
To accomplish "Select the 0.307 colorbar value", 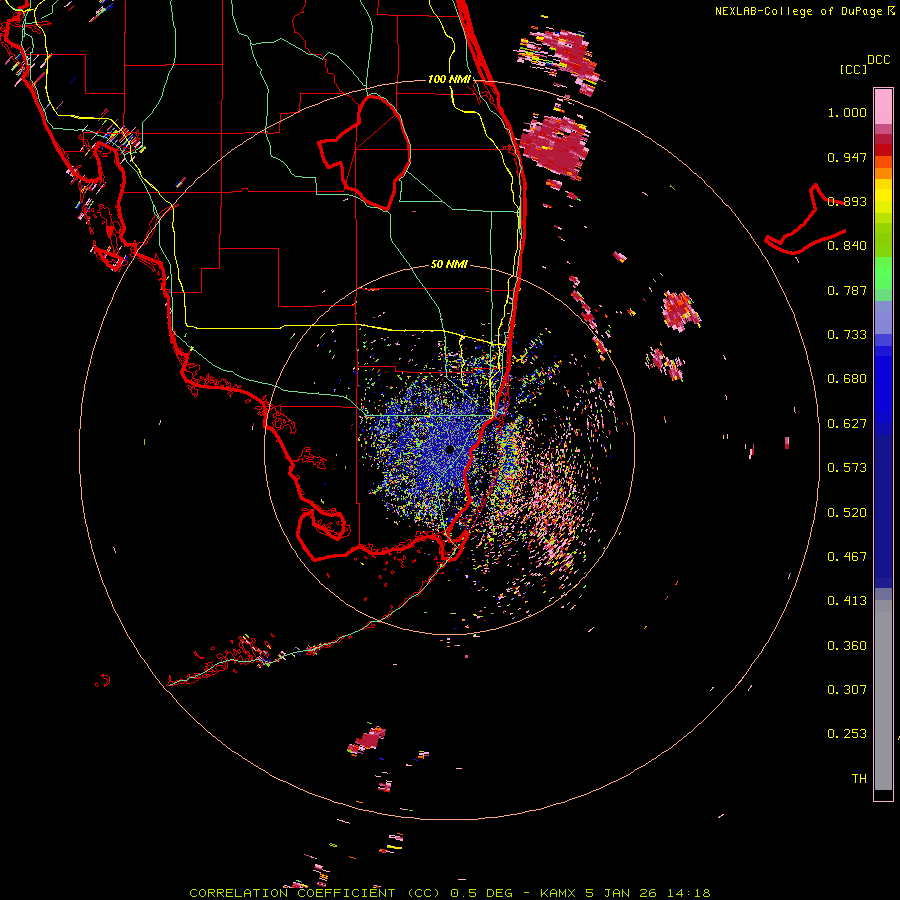I will 847,690.
